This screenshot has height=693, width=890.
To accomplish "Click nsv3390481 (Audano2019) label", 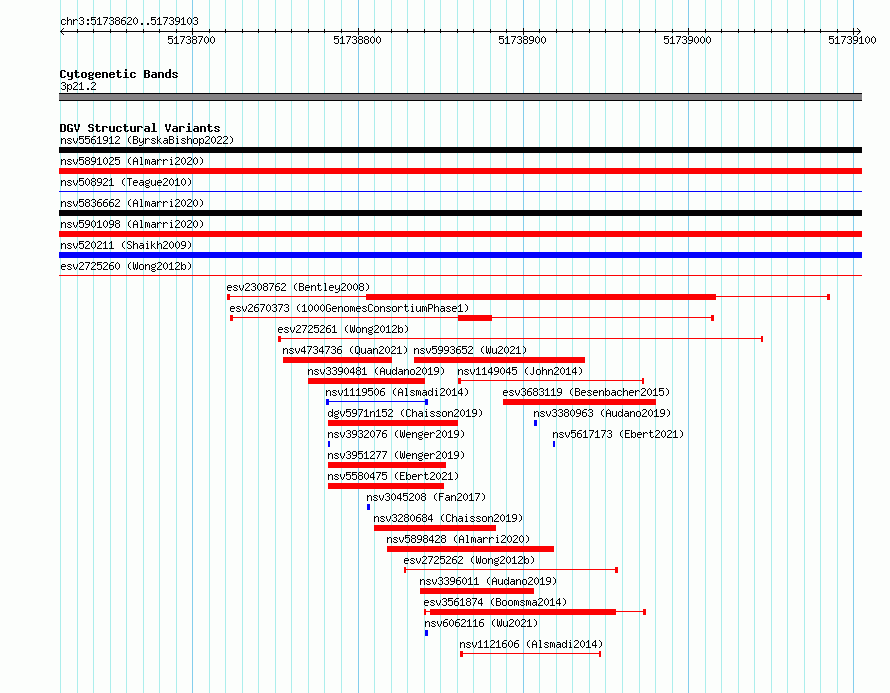I will [x=376, y=371].
